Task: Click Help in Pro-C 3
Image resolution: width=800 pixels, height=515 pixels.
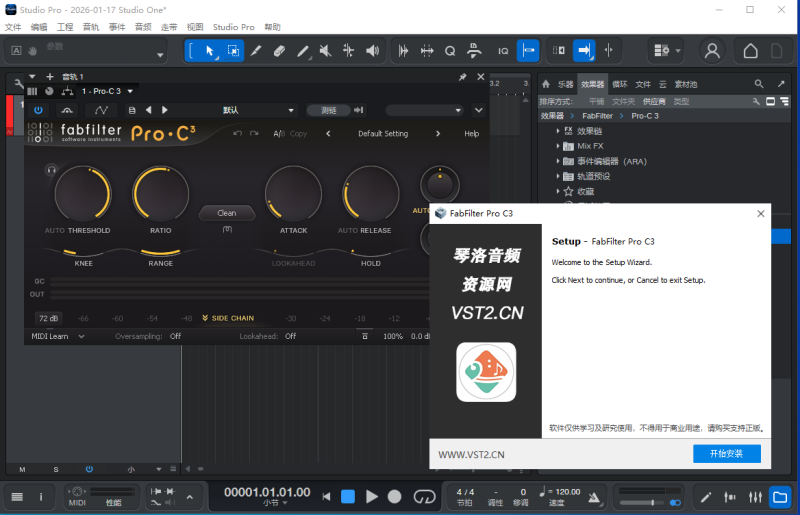Action: coord(471,134)
